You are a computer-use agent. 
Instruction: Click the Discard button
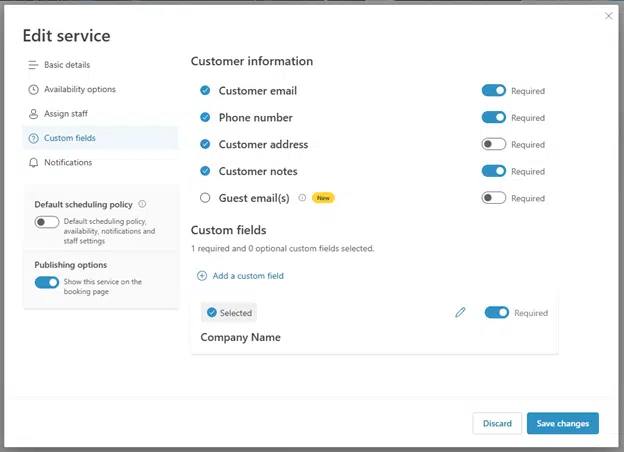497,423
